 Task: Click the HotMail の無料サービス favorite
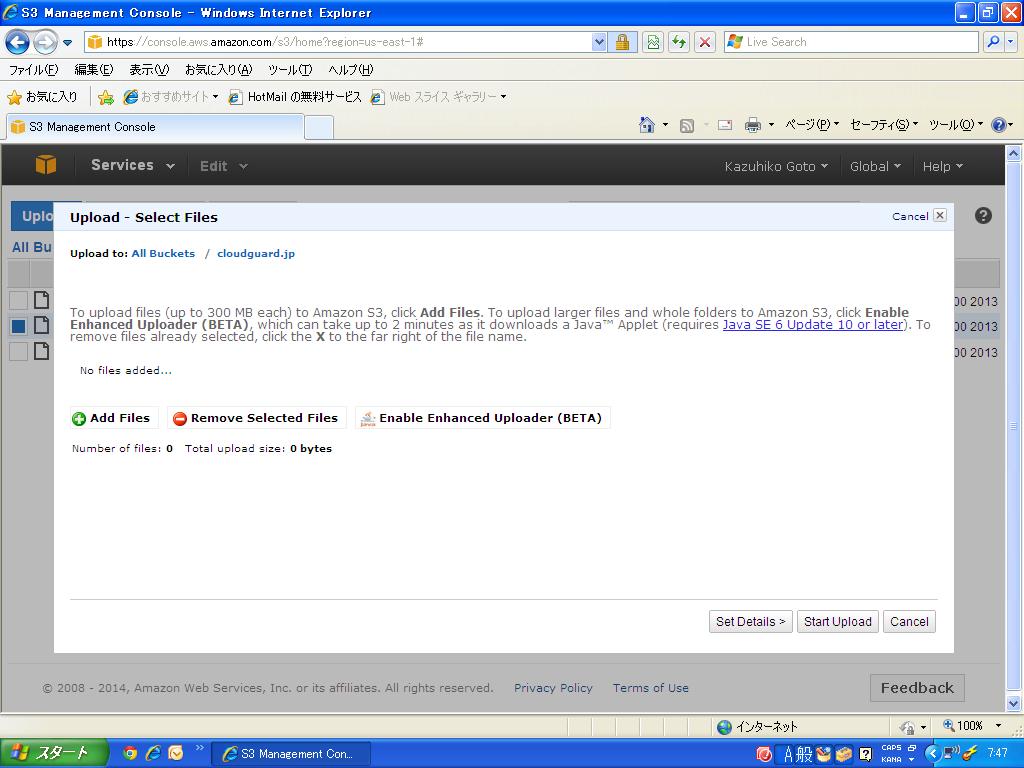[x=295, y=97]
